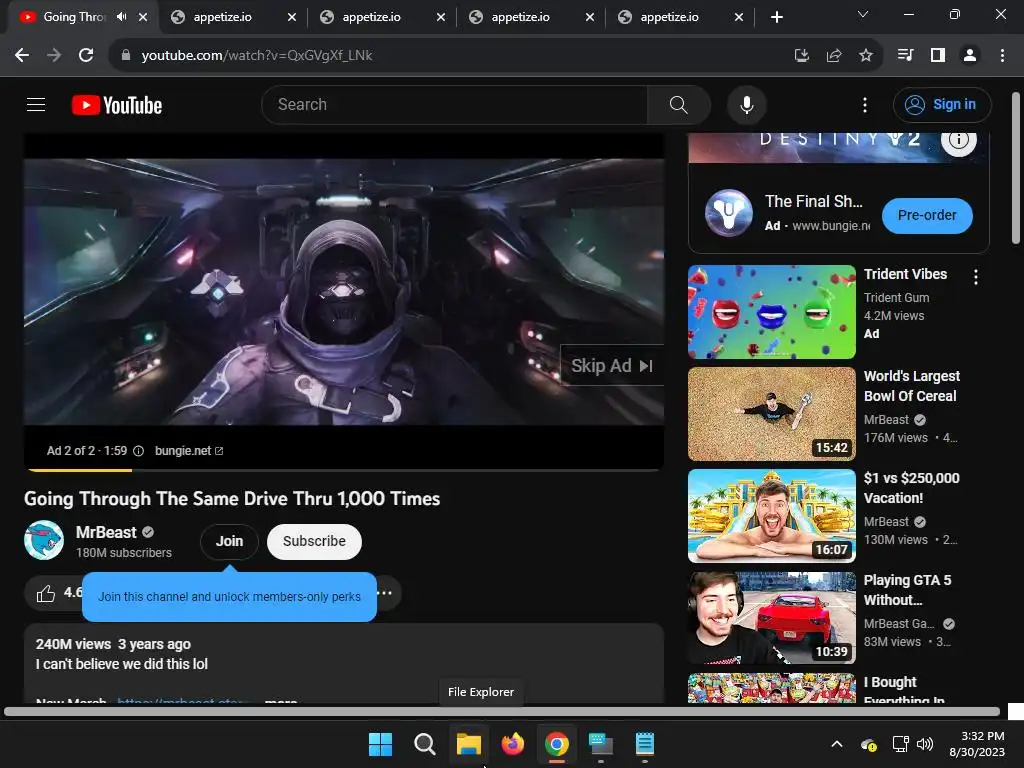Image resolution: width=1024 pixels, height=768 pixels.
Task: Click 240M views description text
Action: [x=73, y=644]
